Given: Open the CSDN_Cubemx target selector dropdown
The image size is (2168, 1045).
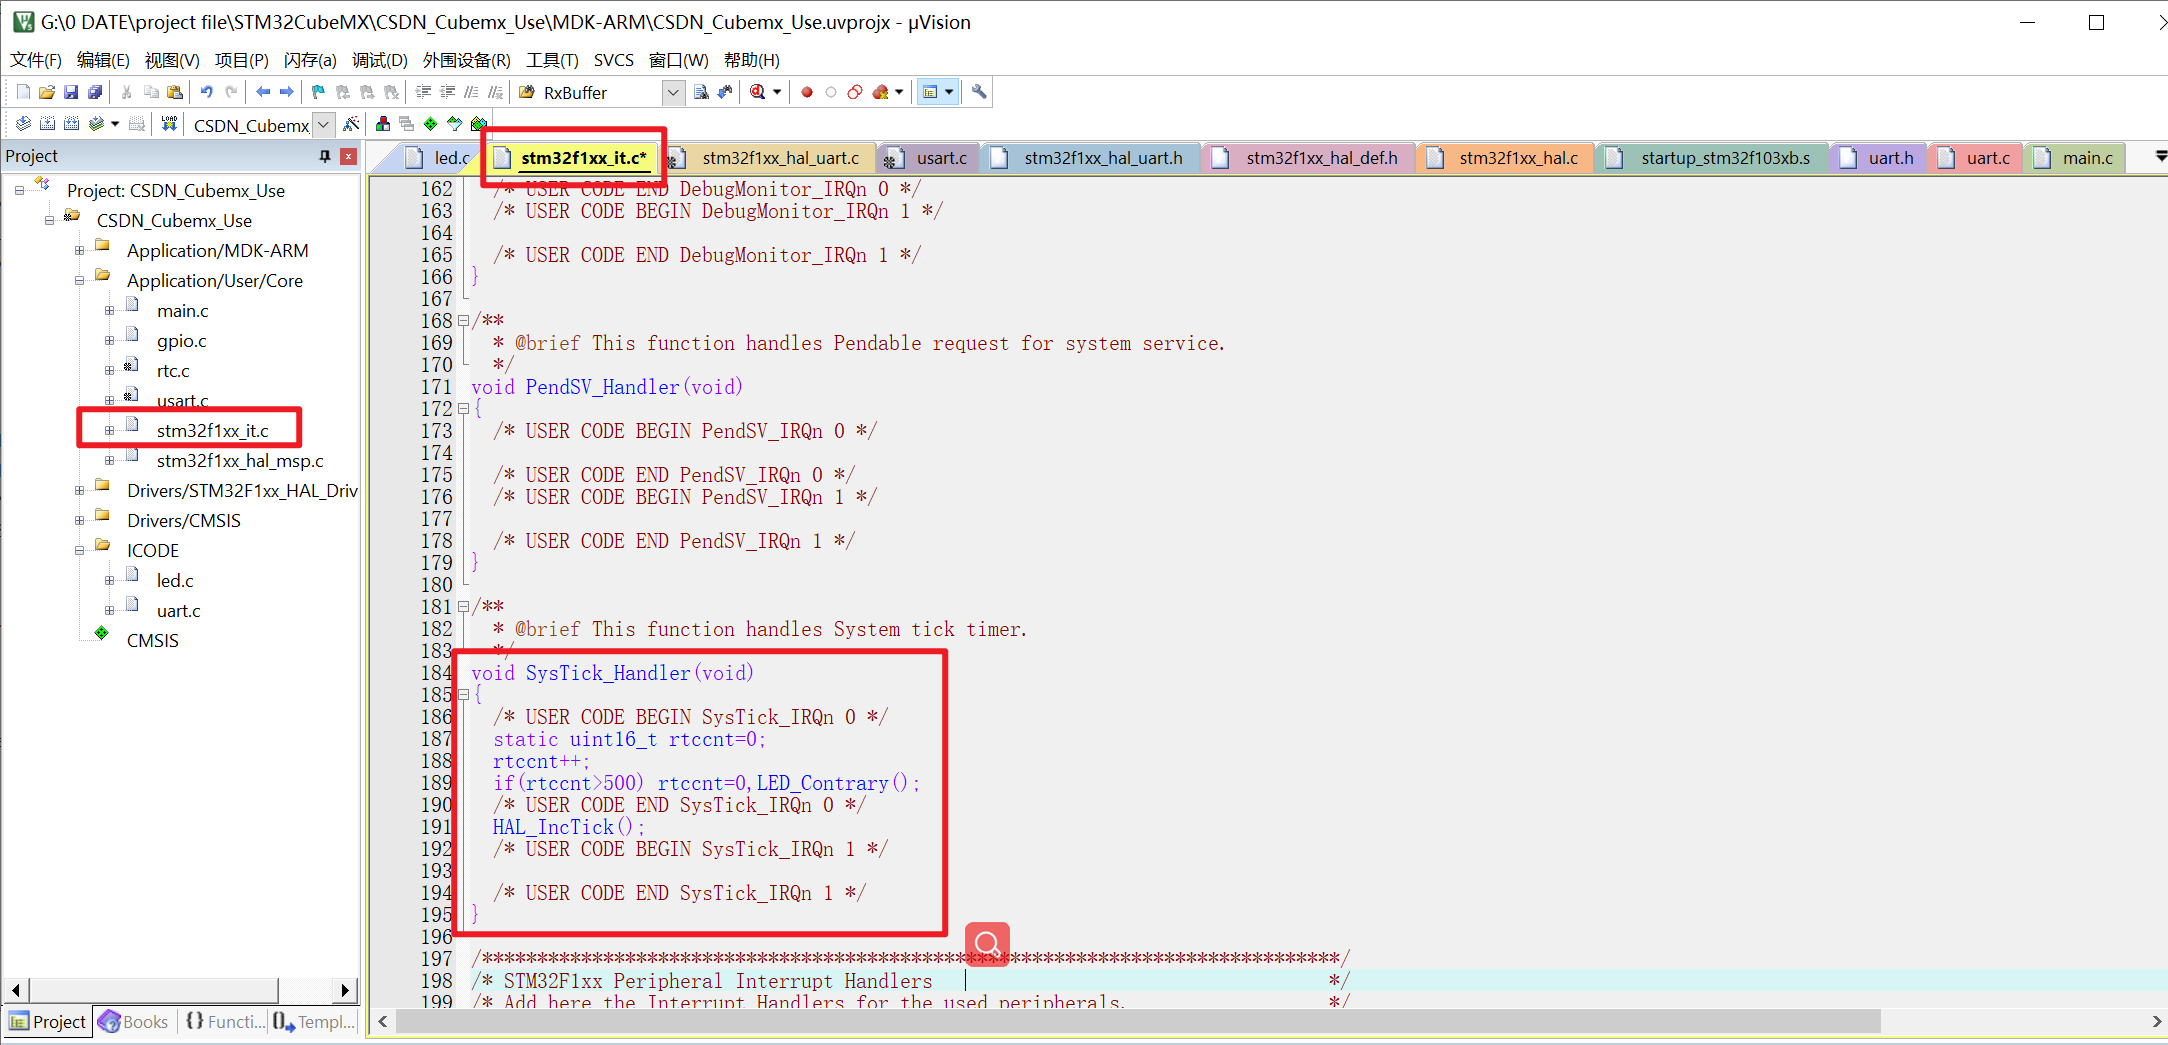Looking at the screenshot, I should [324, 125].
